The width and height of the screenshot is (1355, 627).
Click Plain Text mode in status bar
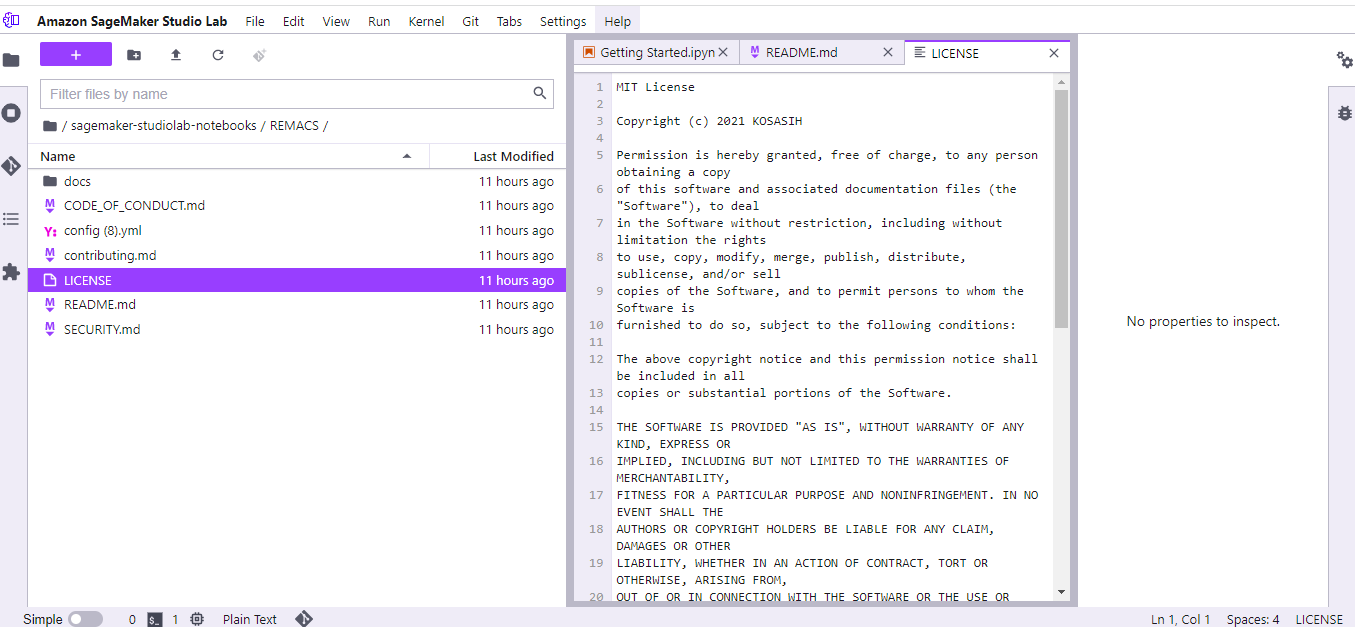pyautogui.click(x=250, y=619)
